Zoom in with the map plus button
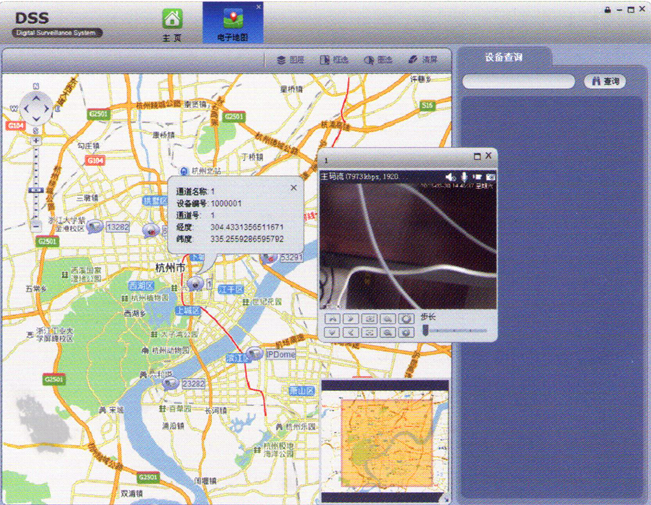This screenshot has height=505, width=651. pyautogui.click(x=36, y=141)
